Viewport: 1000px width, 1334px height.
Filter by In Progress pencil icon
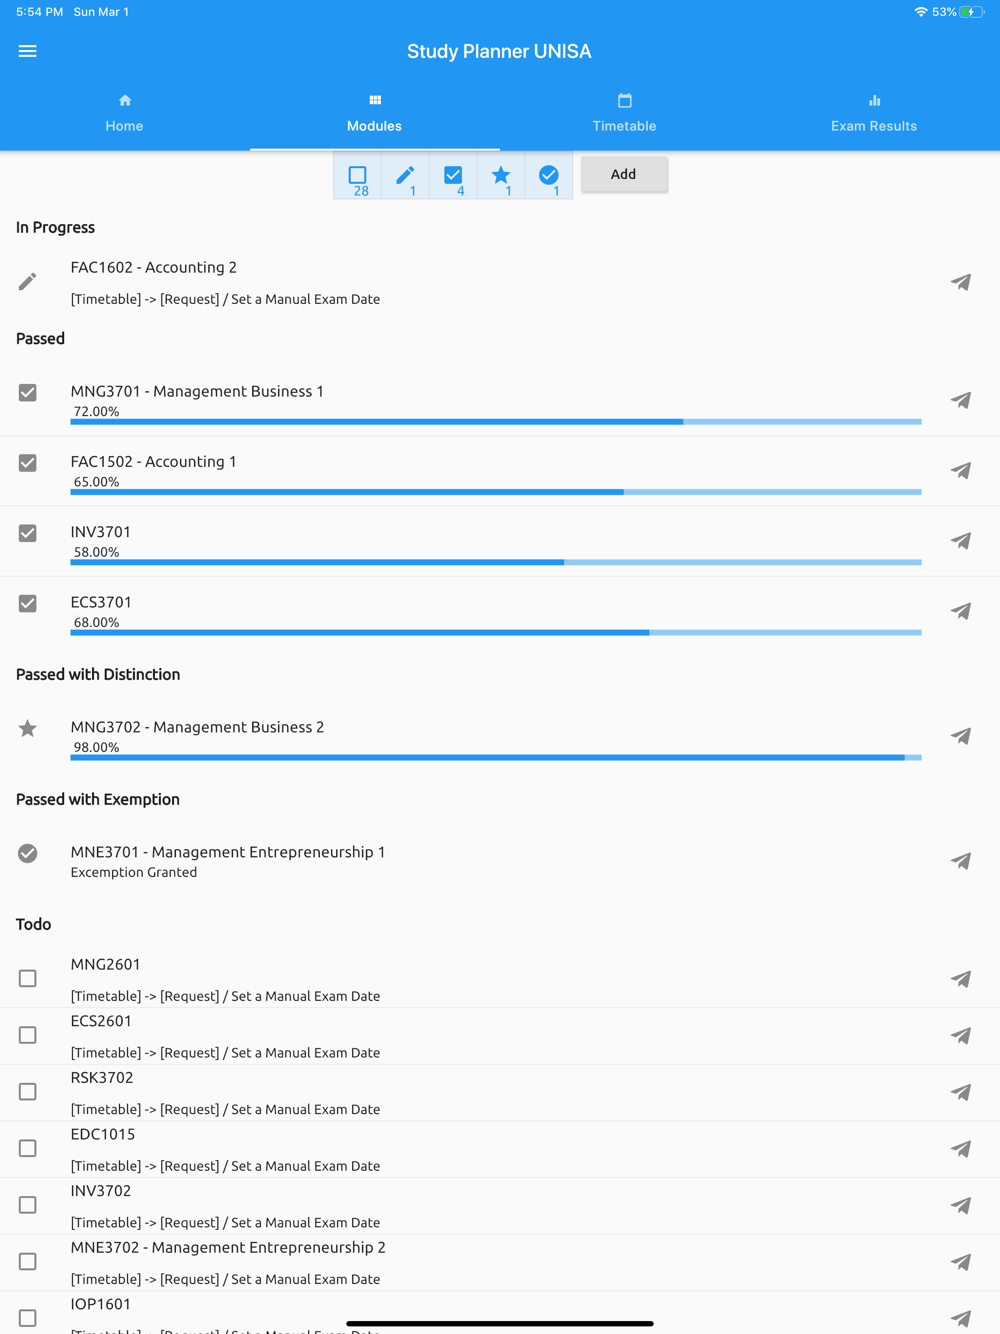[405, 176]
